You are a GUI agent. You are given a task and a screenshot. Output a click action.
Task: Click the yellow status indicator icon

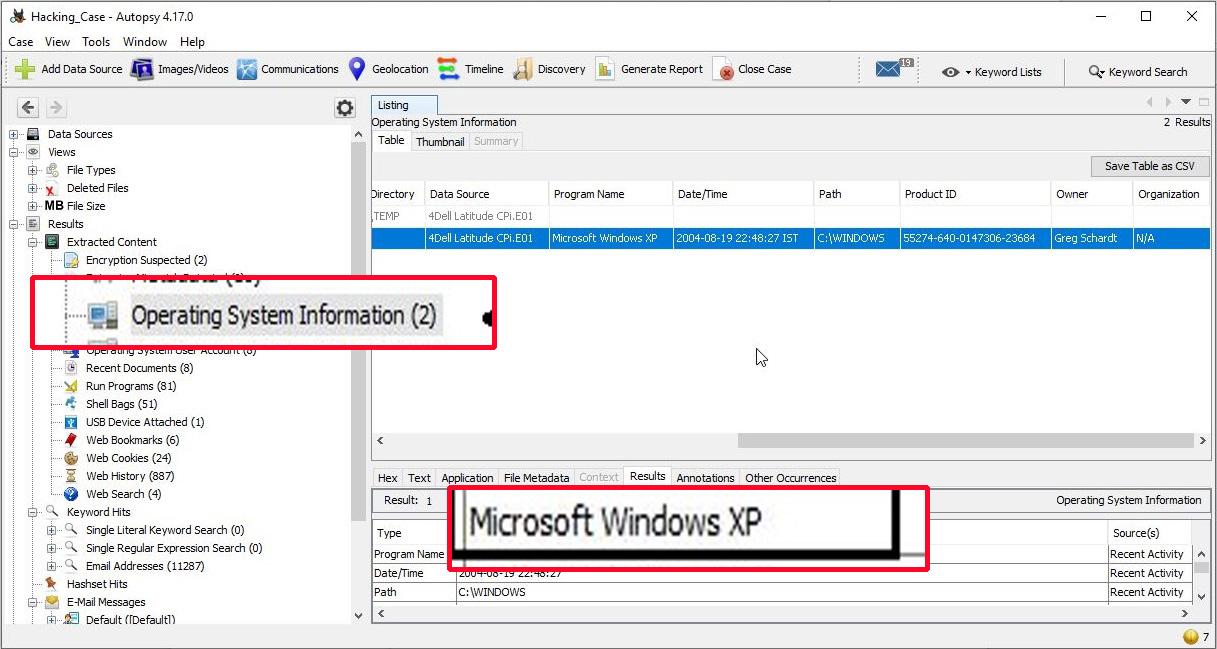1190,636
